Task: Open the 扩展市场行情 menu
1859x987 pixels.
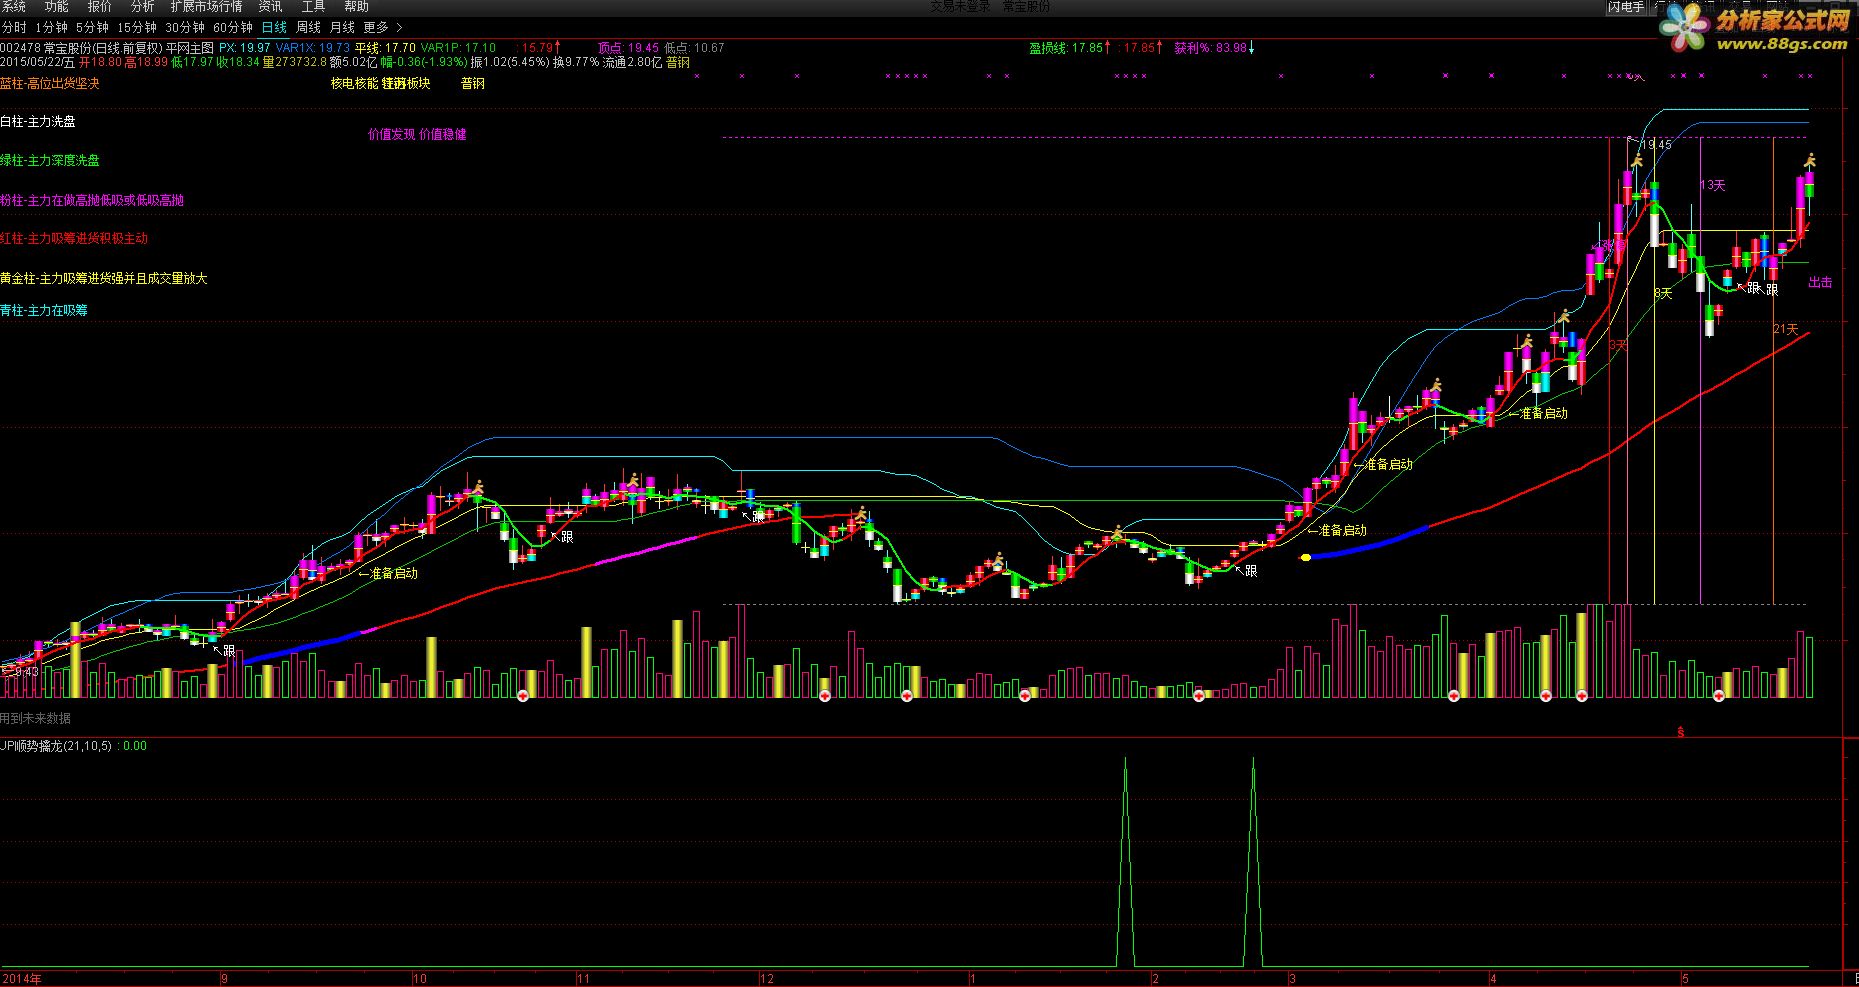Action: tap(206, 7)
